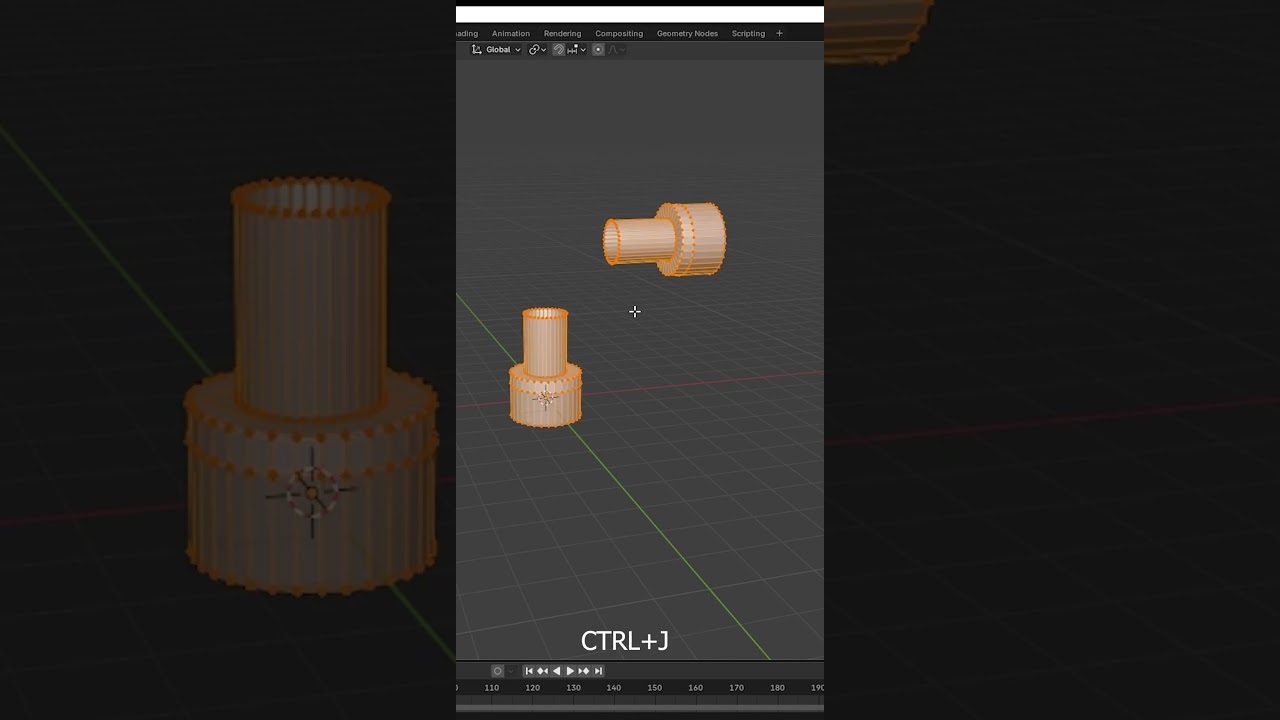Viewport: 1280px width, 720px height.
Task: Toggle the auto keying record button
Action: tap(497, 671)
